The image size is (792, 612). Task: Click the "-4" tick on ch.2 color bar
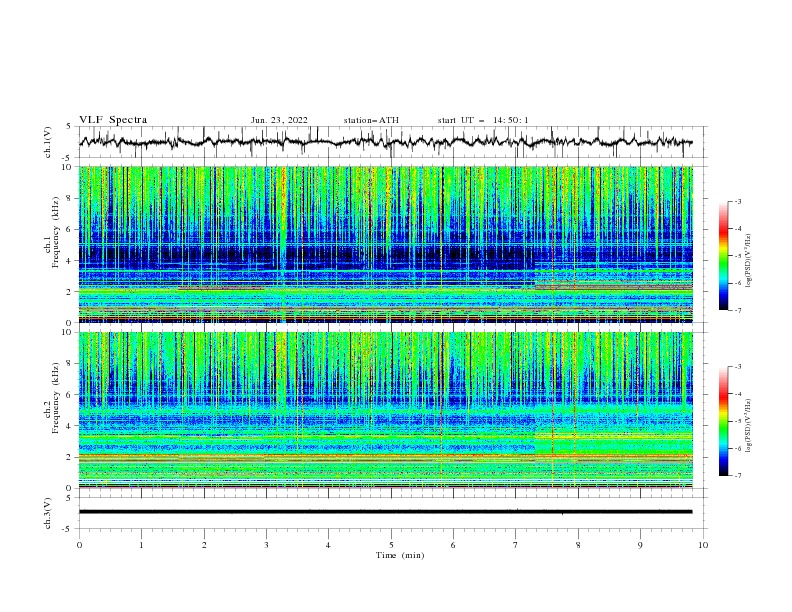click(738, 394)
